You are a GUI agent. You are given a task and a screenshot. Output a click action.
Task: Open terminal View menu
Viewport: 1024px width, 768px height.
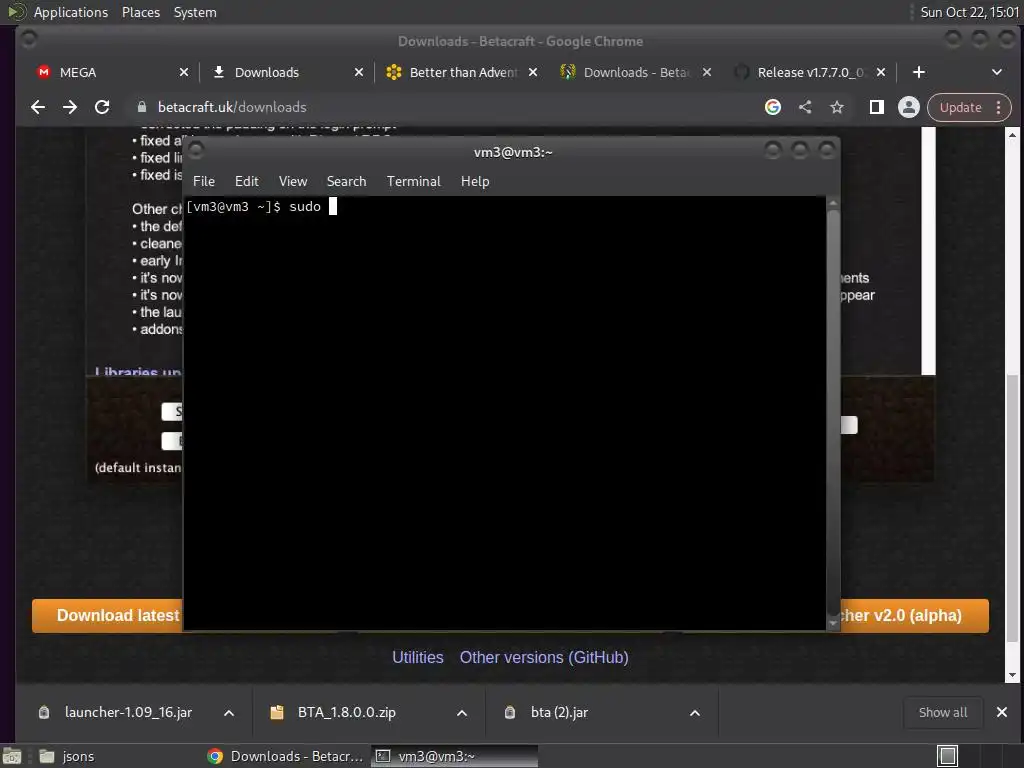point(293,182)
